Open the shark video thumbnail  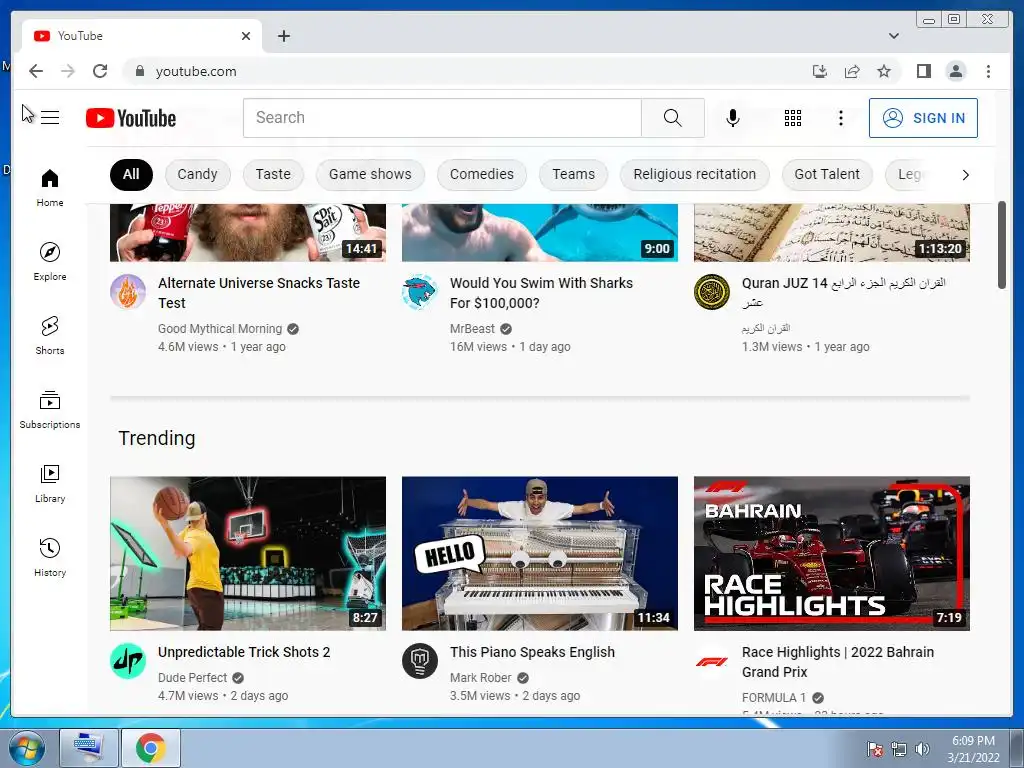[540, 232]
